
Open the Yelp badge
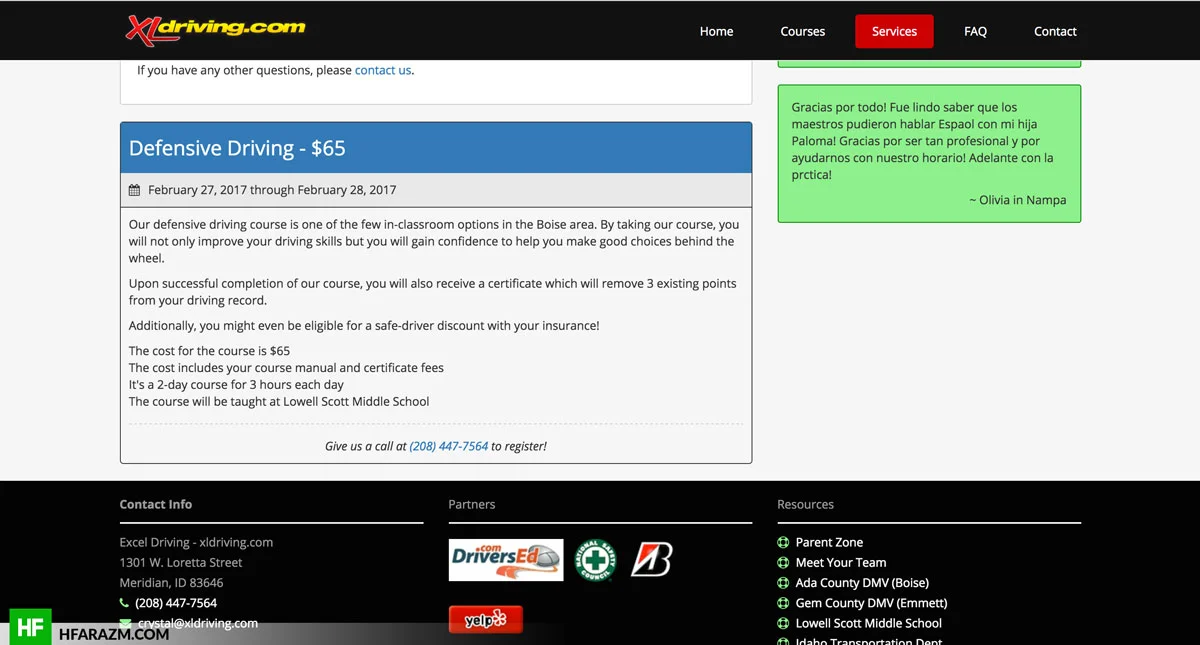click(486, 620)
